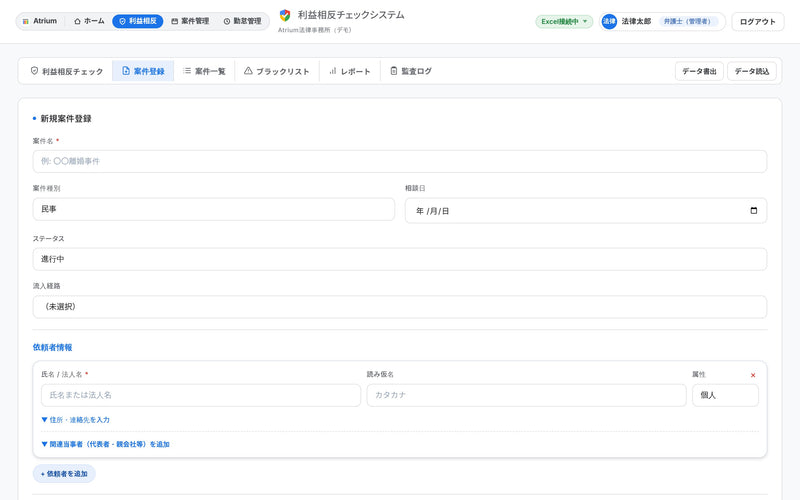Remove the client row with red ×
The height and width of the screenshot is (500, 800).
point(753,375)
